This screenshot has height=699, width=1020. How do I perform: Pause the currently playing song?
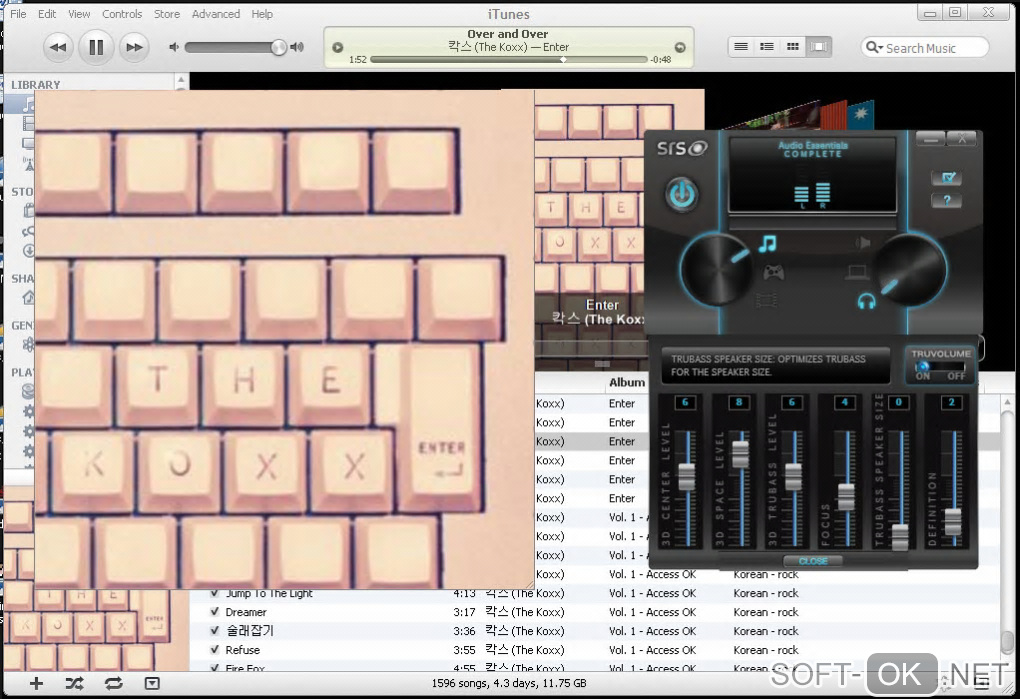point(96,47)
